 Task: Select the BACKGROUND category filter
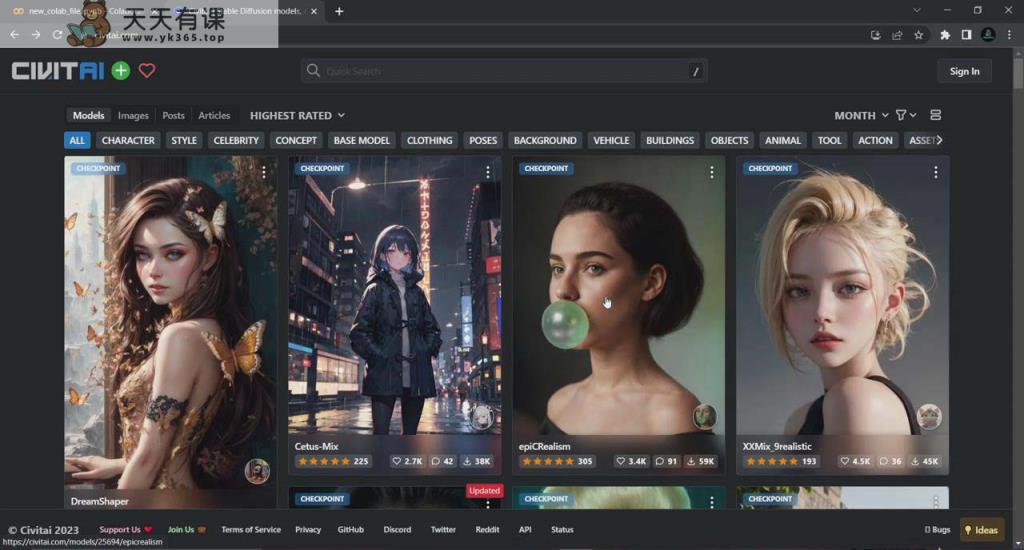(x=545, y=140)
